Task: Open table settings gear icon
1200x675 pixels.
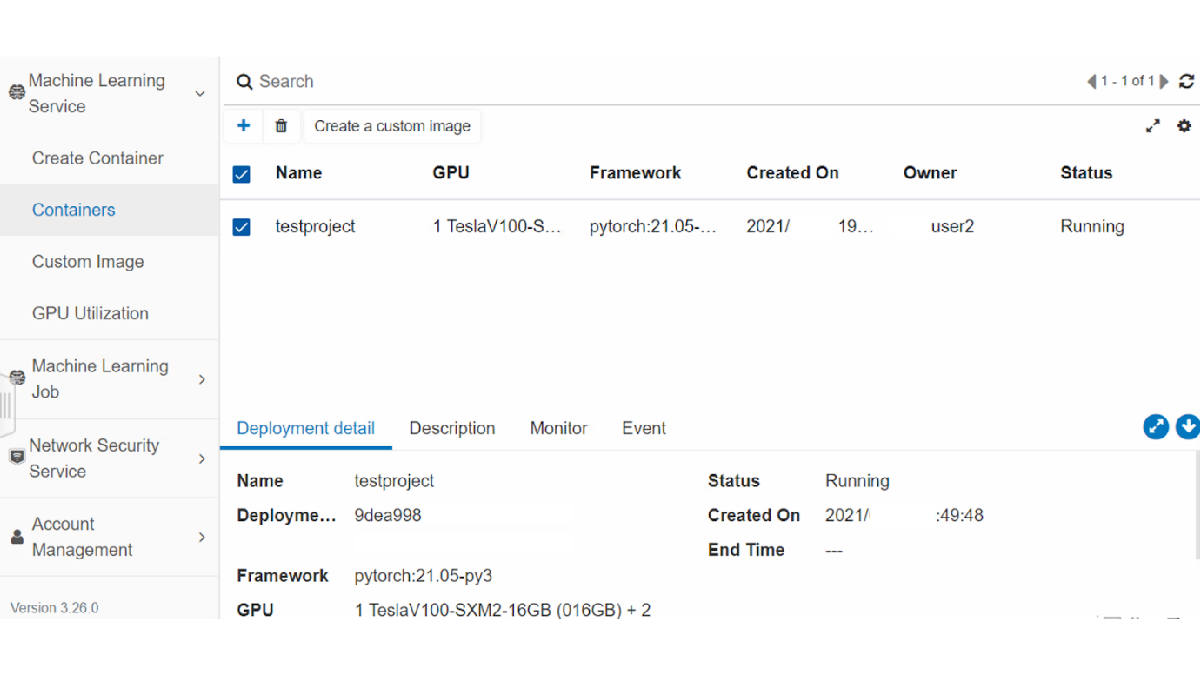Action: [1184, 126]
